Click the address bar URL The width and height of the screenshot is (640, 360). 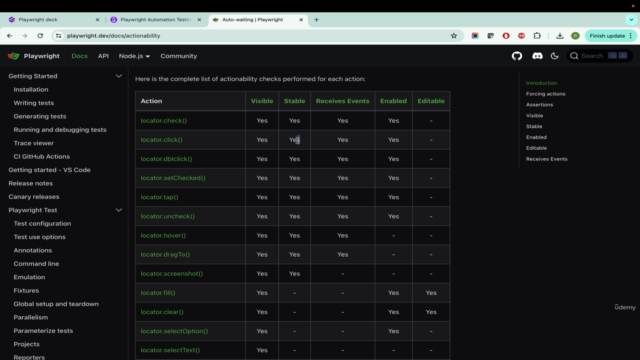(113, 36)
